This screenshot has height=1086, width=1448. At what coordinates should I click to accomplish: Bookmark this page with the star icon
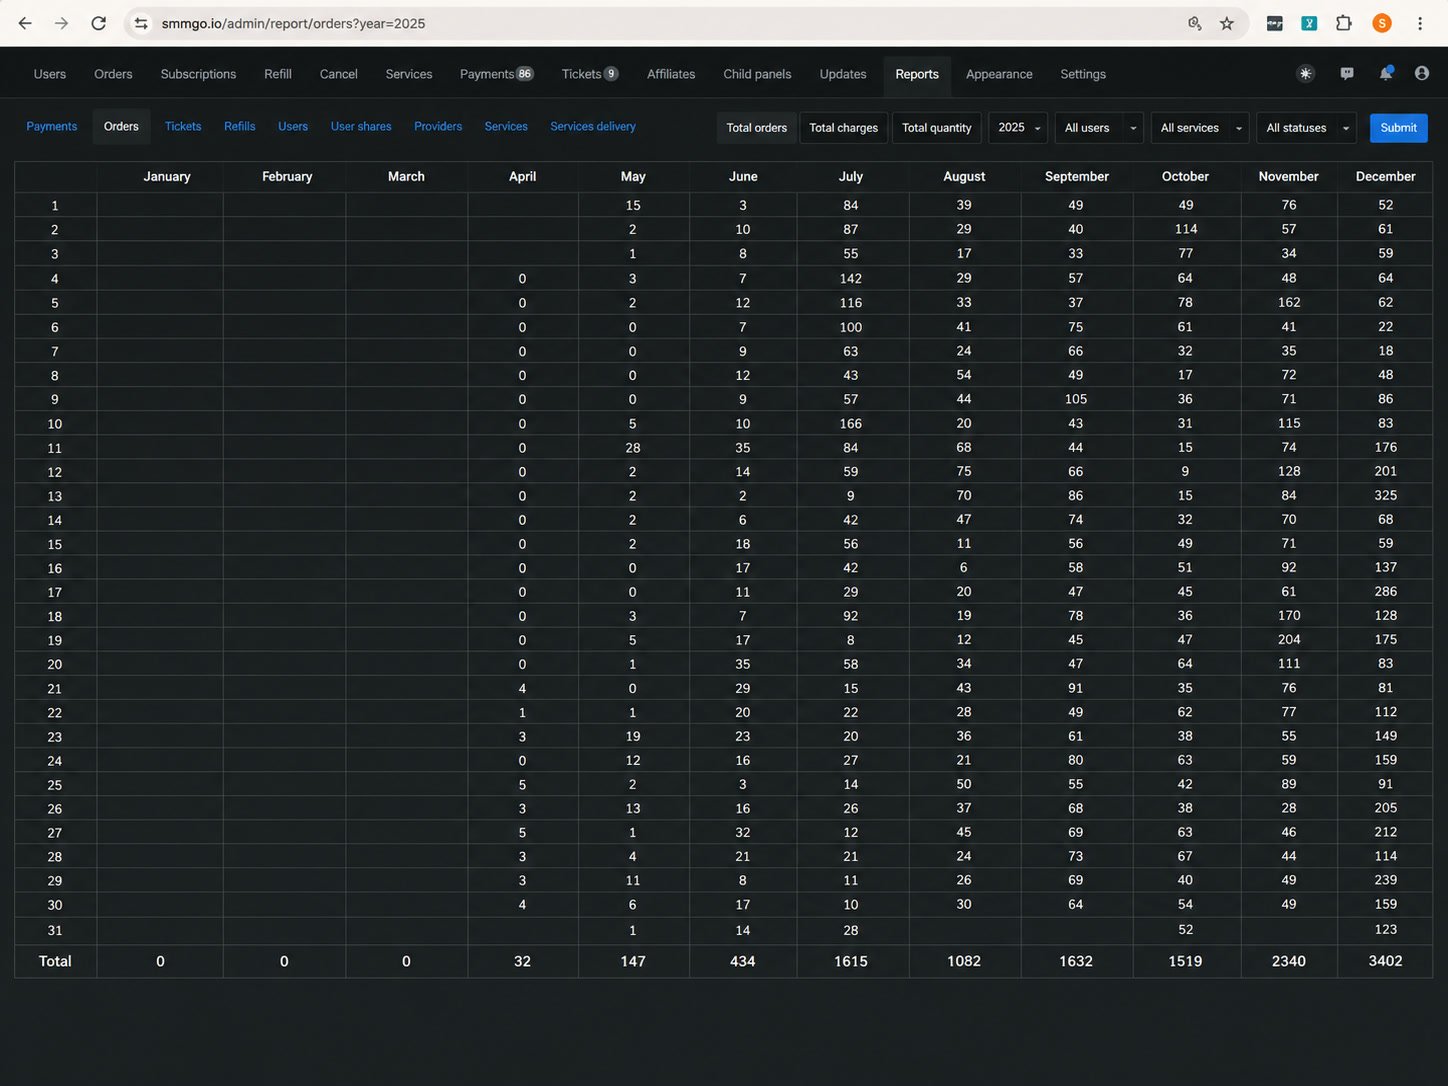click(x=1227, y=23)
